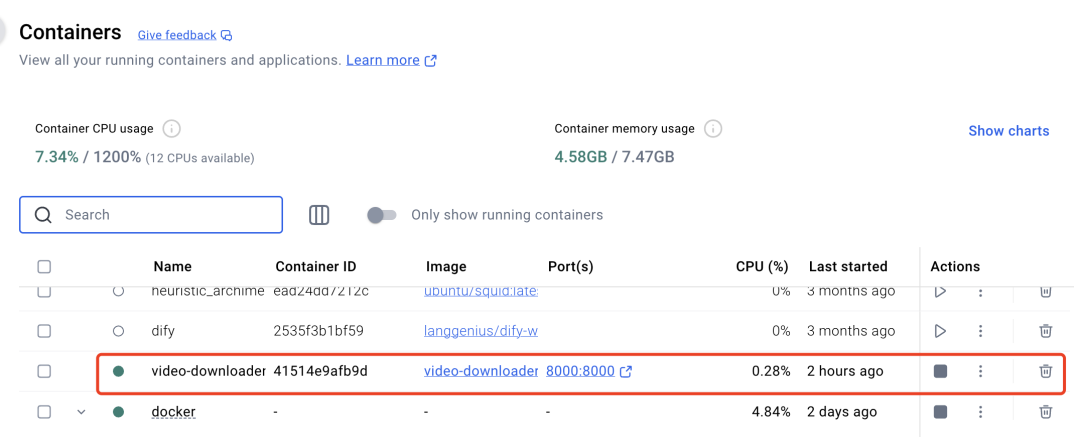
Task: Show info for Container CPU usage
Action: coord(172,129)
